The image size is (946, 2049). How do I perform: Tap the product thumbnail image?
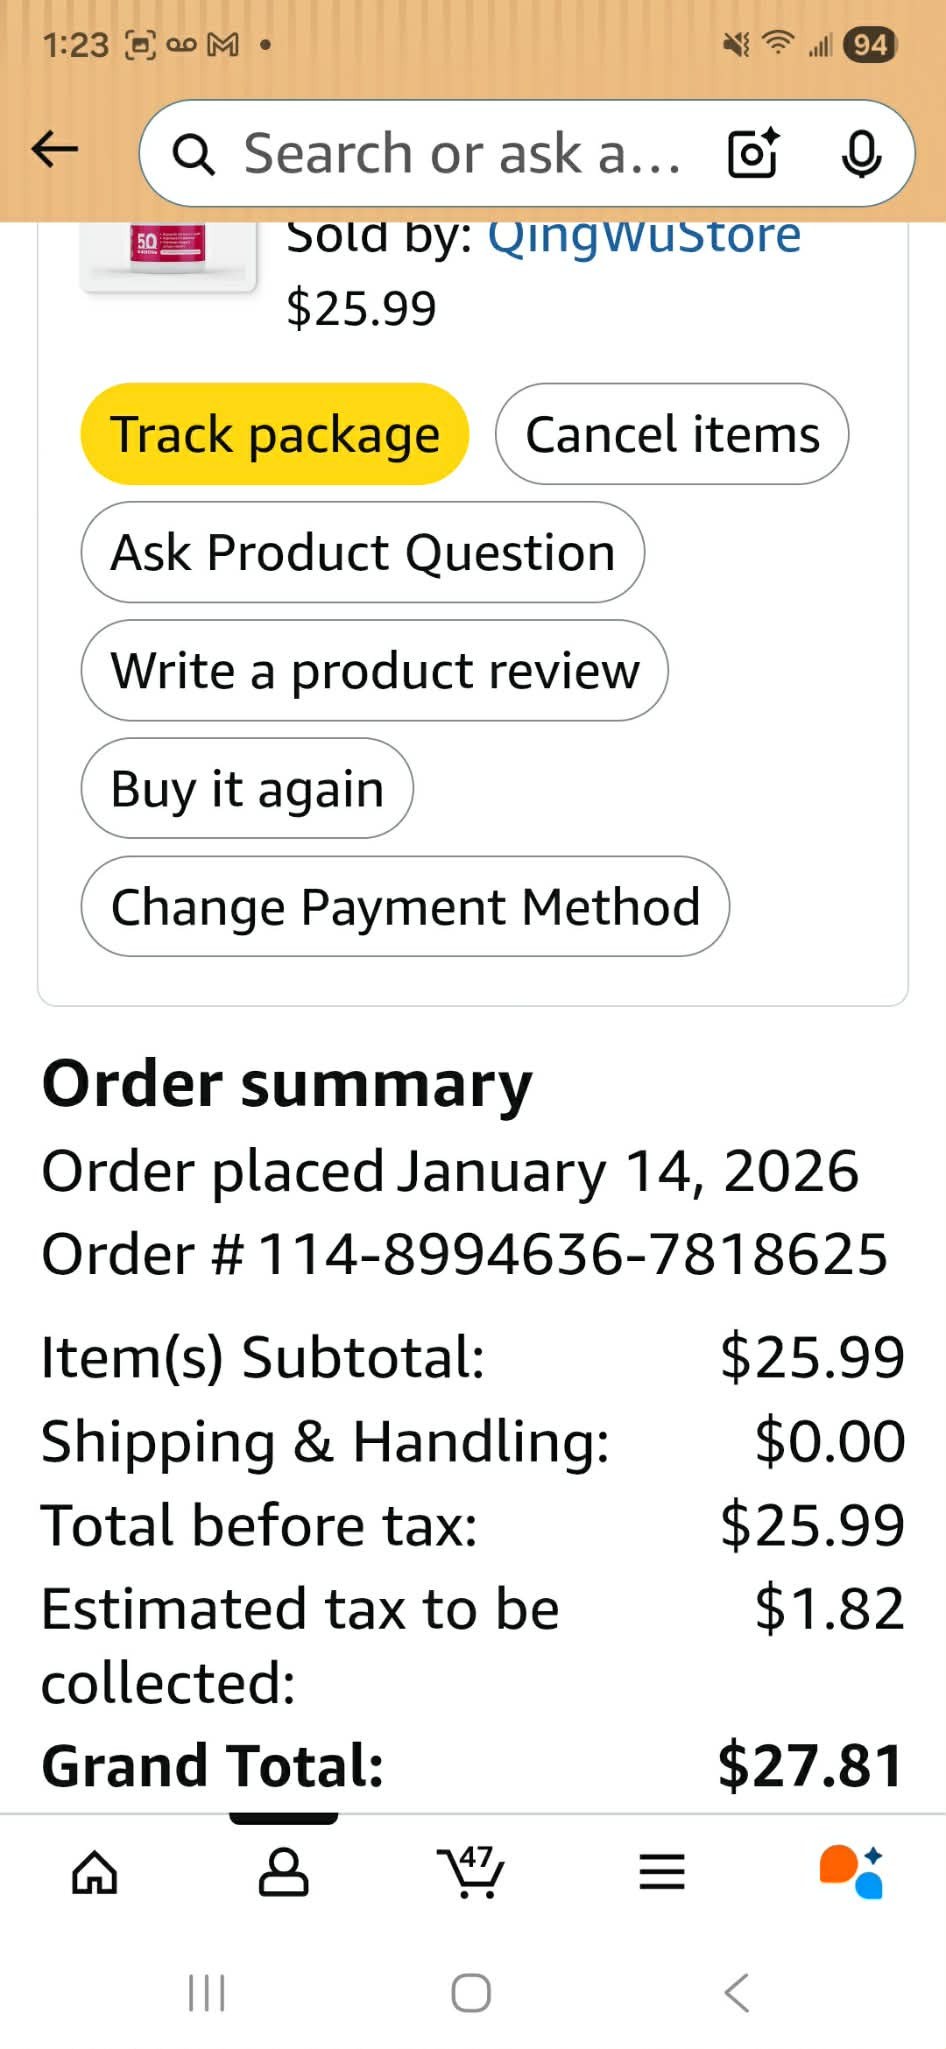coord(168,254)
